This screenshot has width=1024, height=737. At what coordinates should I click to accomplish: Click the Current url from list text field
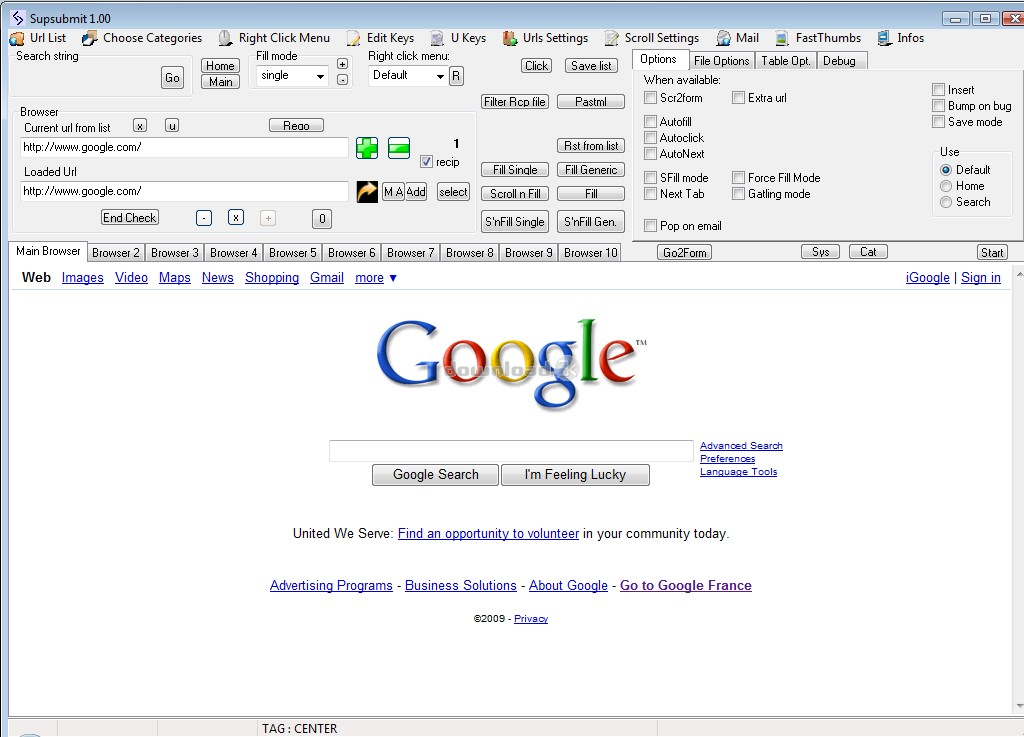tap(184, 148)
